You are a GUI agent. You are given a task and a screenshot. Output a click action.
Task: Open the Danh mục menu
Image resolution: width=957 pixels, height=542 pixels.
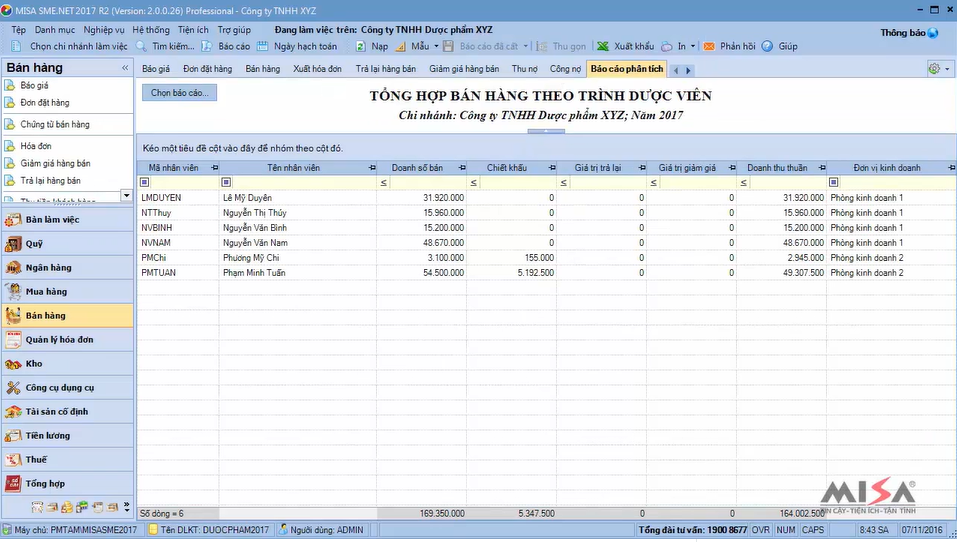coord(55,30)
